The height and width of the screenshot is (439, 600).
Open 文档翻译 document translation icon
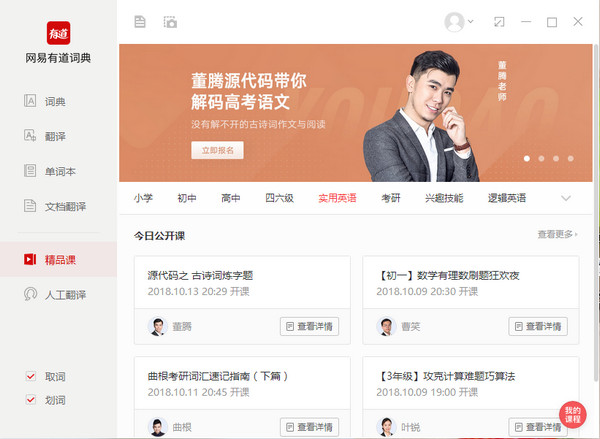click(x=30, y=206)
